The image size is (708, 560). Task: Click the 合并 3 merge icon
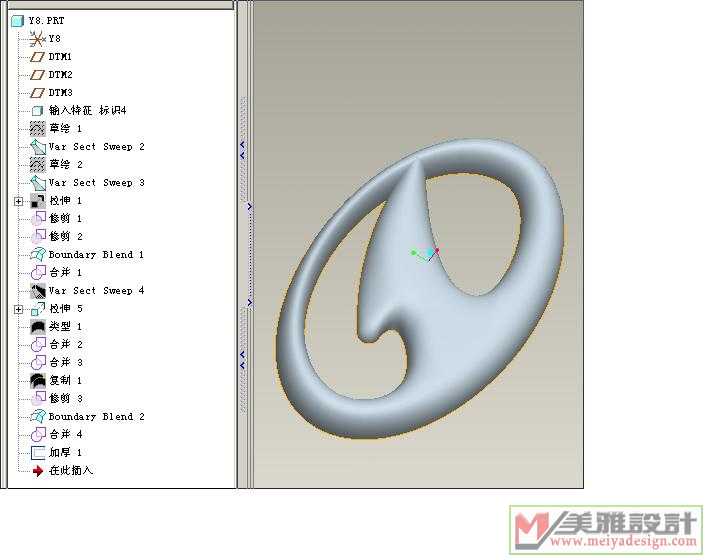tap(38, 363)
